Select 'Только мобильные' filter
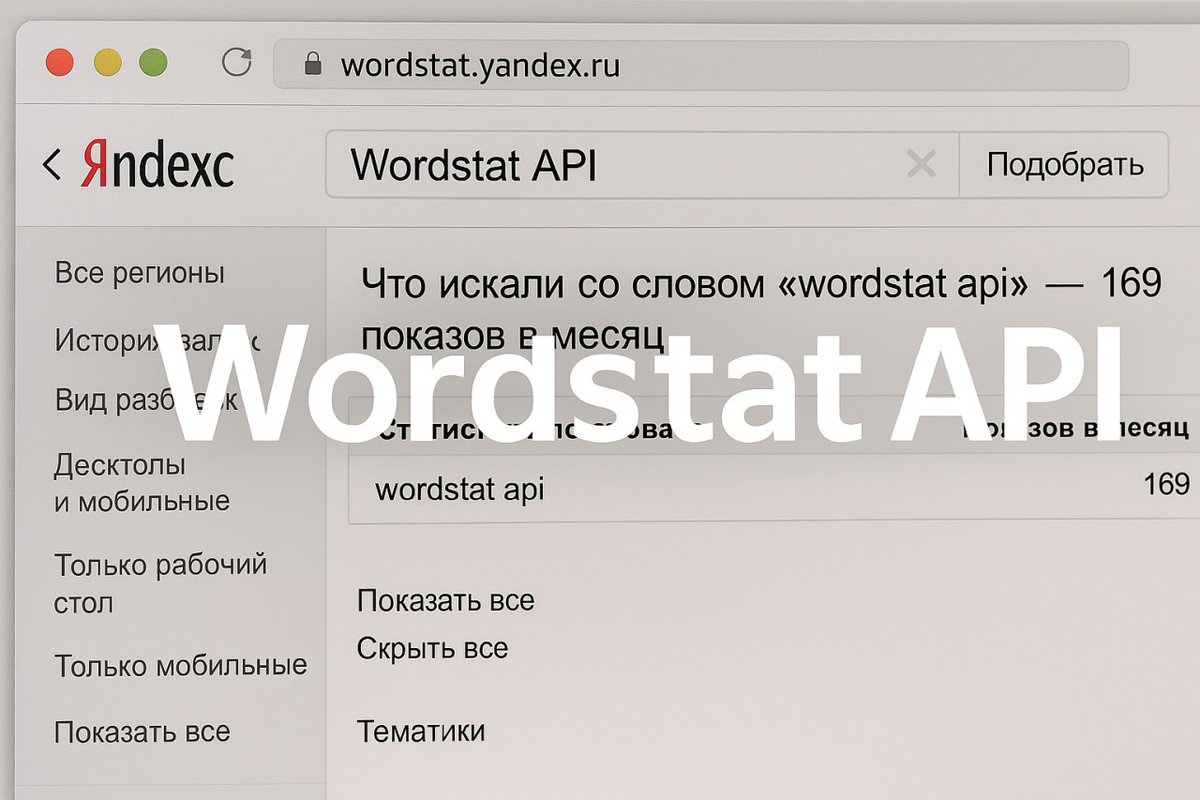 pyautogui.click(x=180, y=666)
